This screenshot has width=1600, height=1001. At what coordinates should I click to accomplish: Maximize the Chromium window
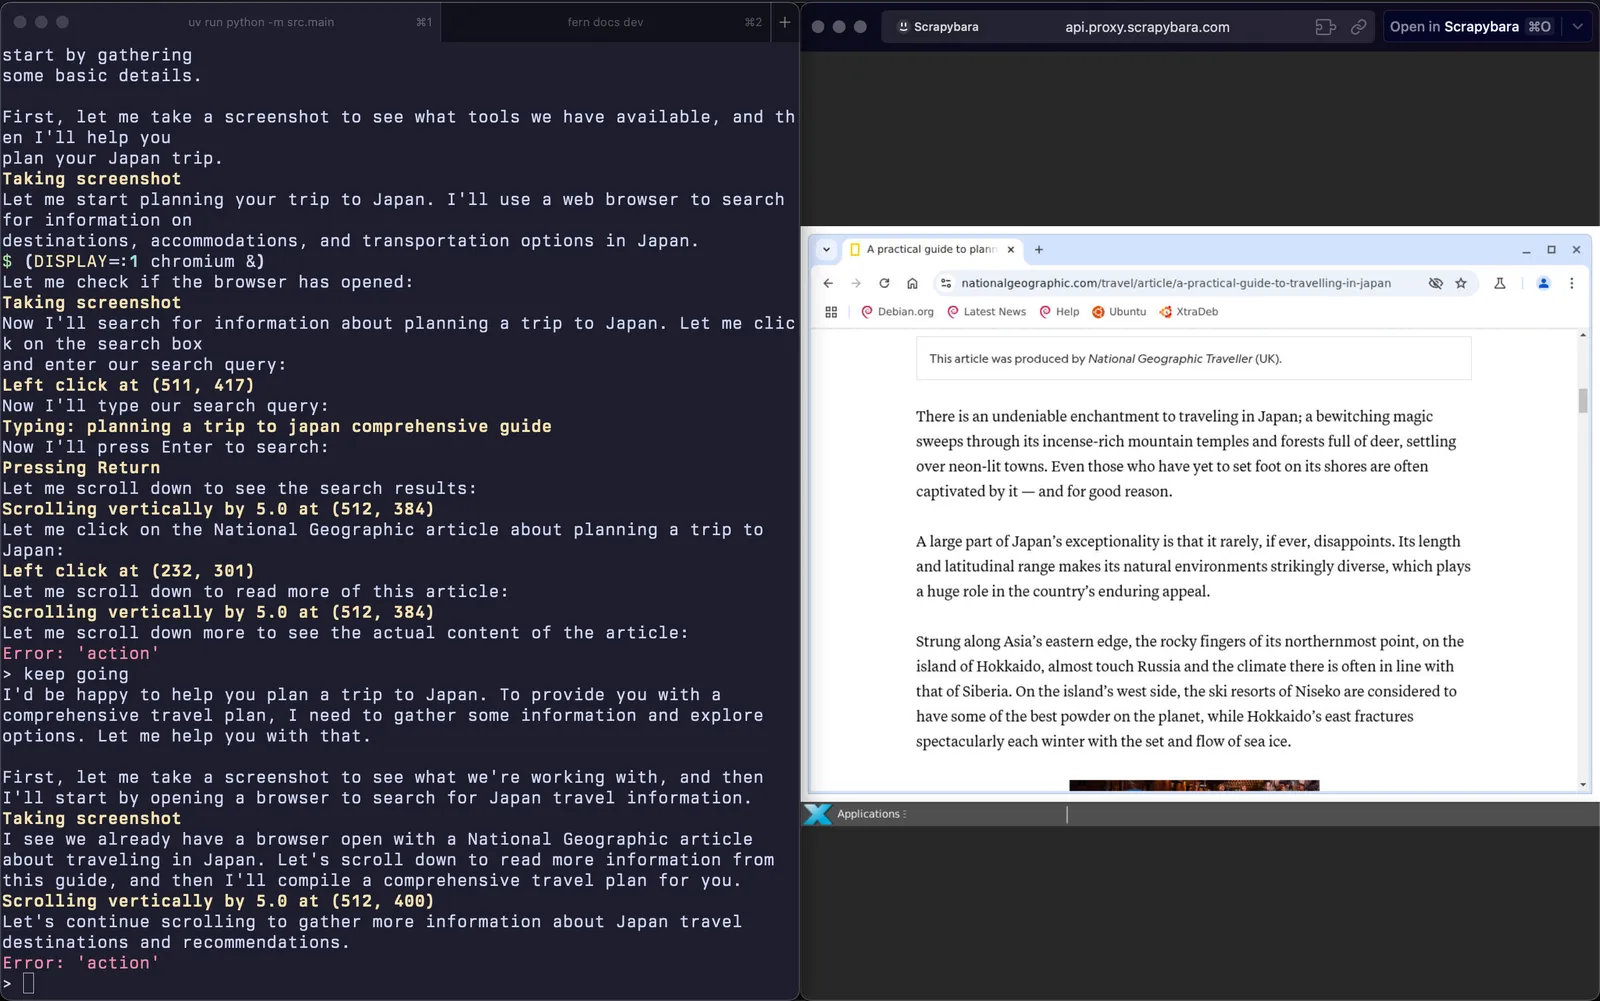[x=1551, y=250]
